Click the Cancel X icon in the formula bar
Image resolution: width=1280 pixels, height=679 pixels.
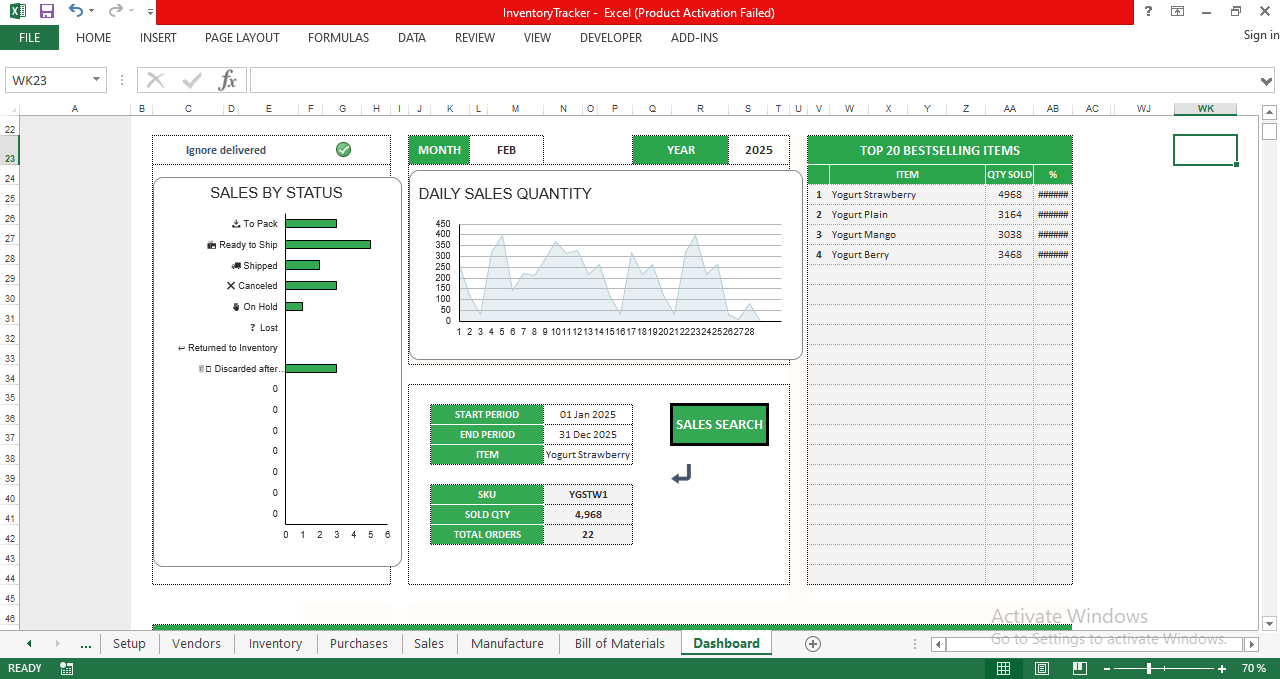click(x=155, y=80)
